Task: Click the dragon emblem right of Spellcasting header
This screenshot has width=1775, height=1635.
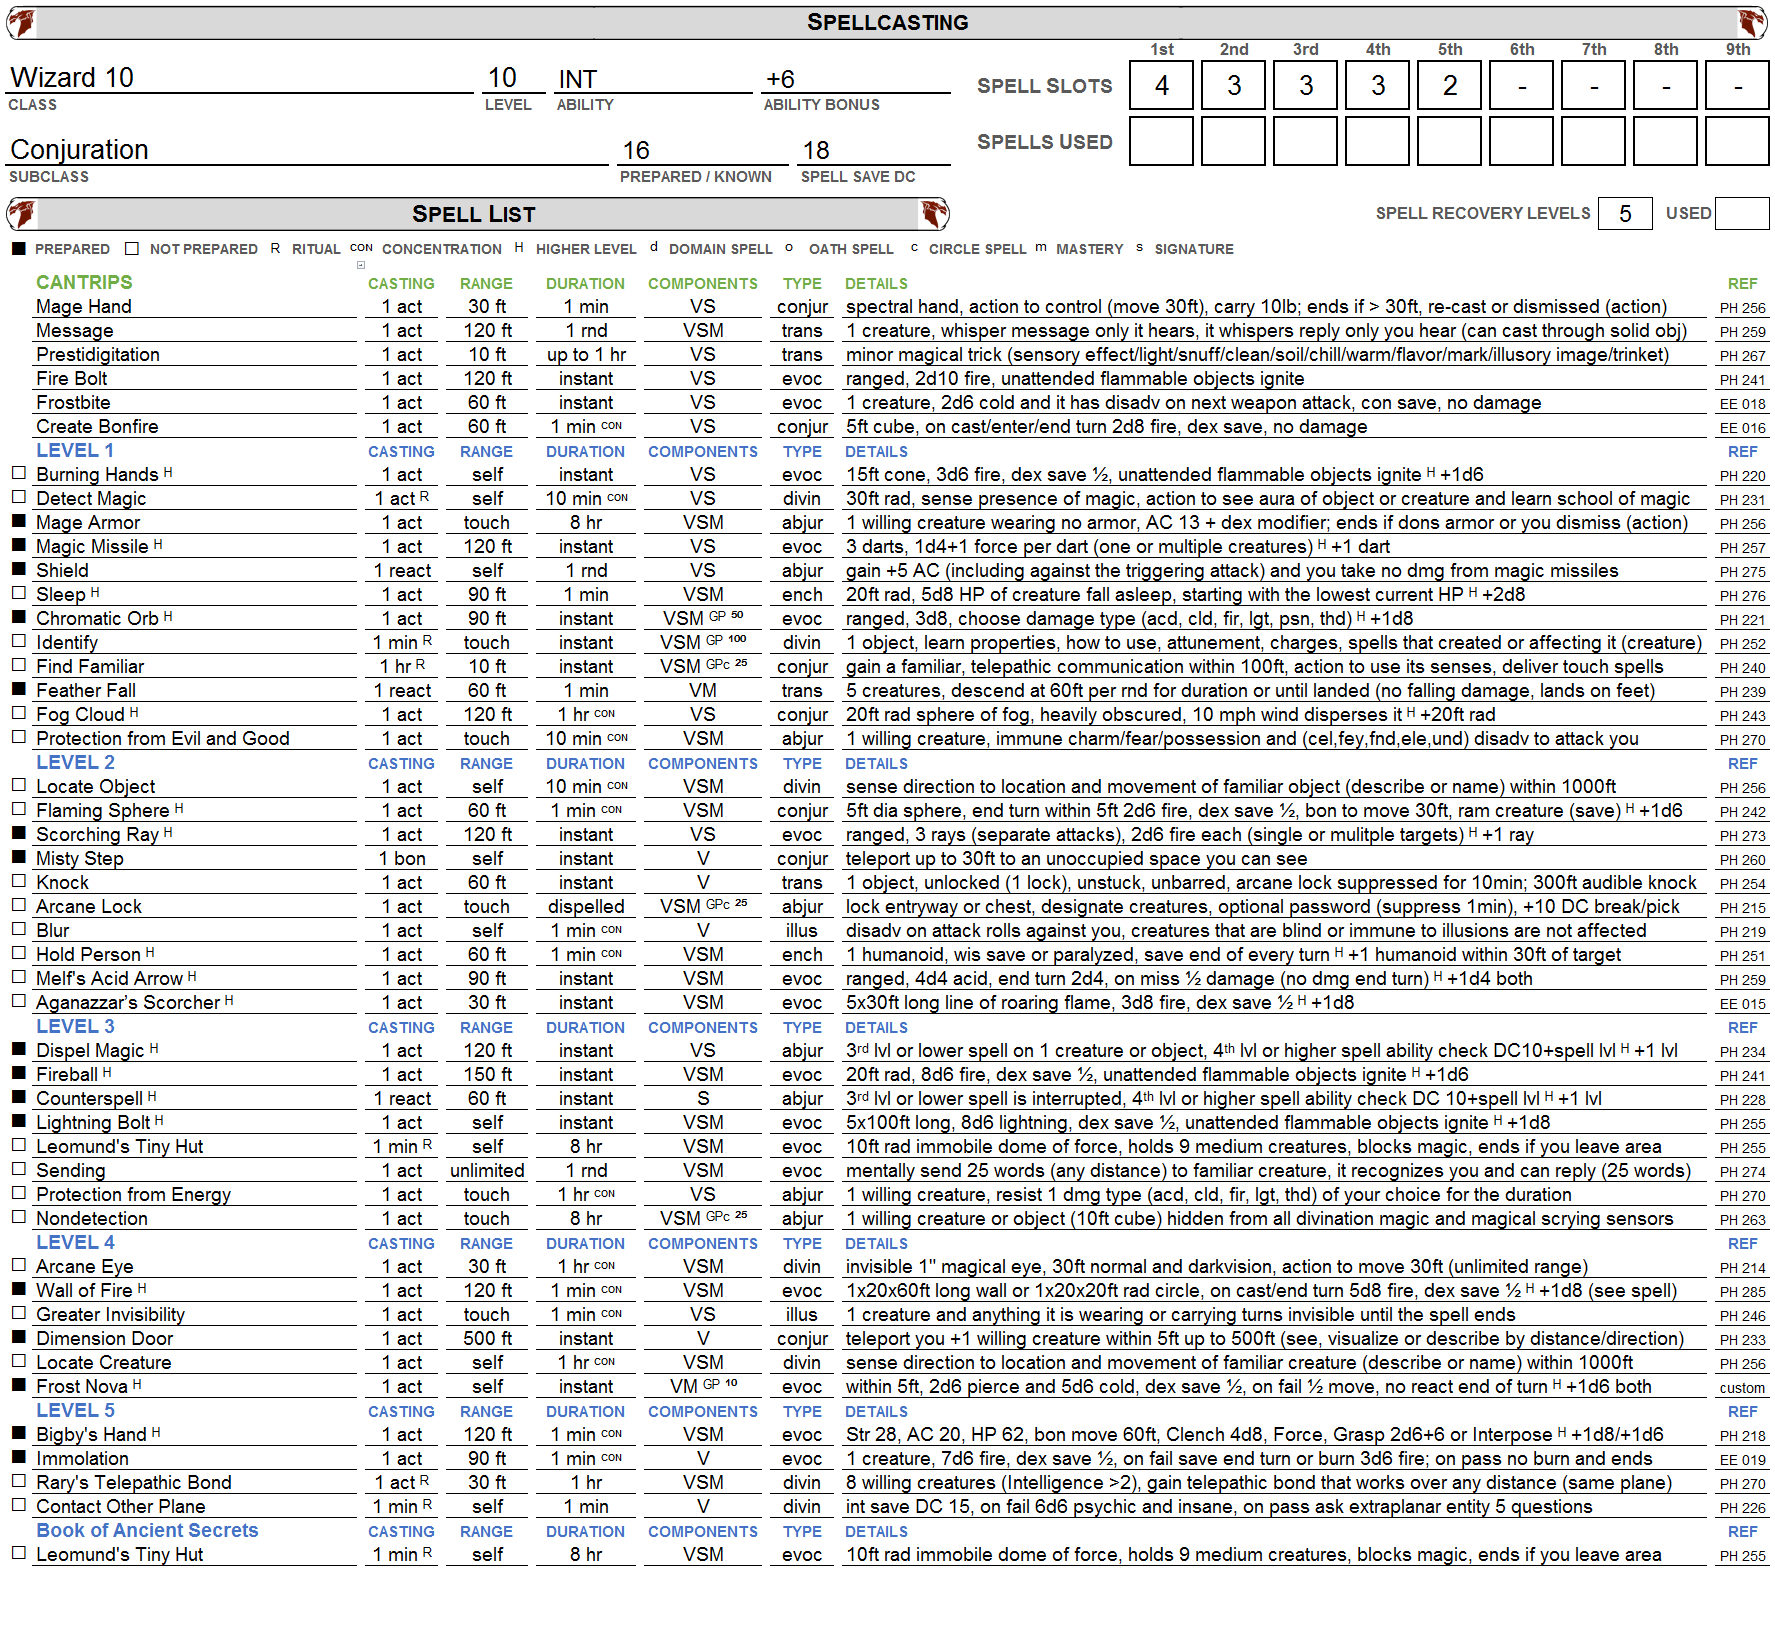Action: click(x=1751, y=22)
